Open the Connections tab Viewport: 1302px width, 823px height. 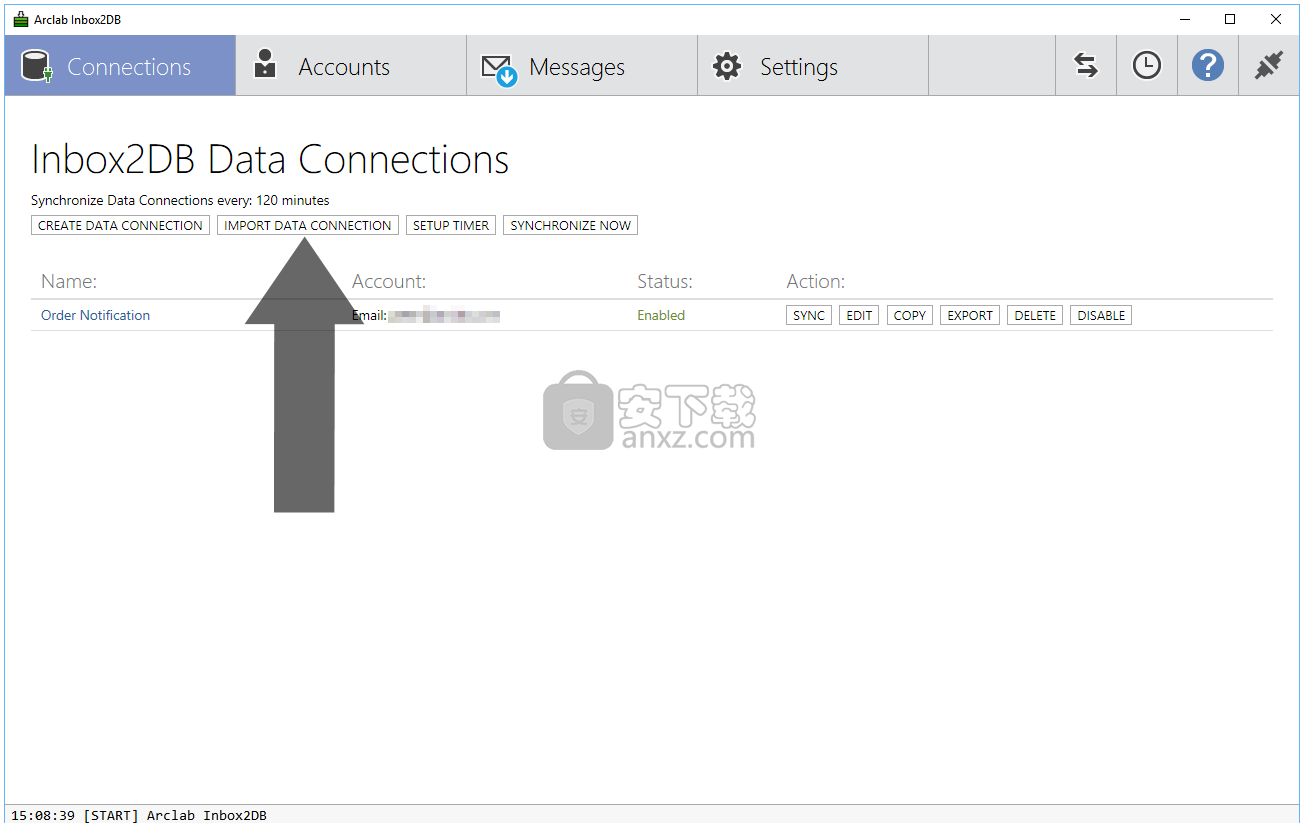click(x=120, y=66)
